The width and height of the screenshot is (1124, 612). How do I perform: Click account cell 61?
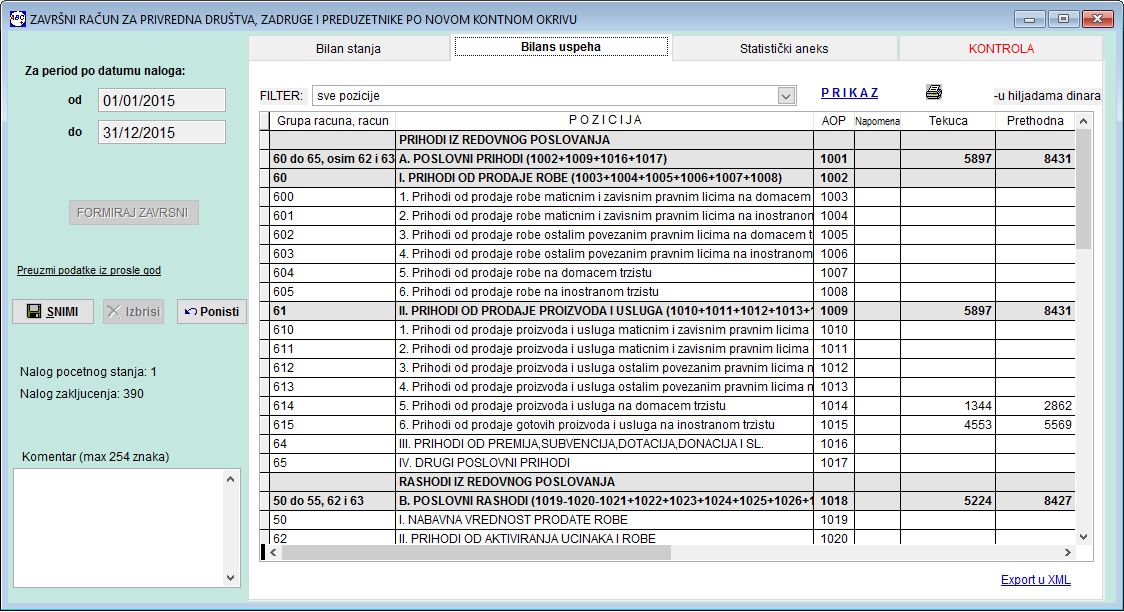pos(333,311)
